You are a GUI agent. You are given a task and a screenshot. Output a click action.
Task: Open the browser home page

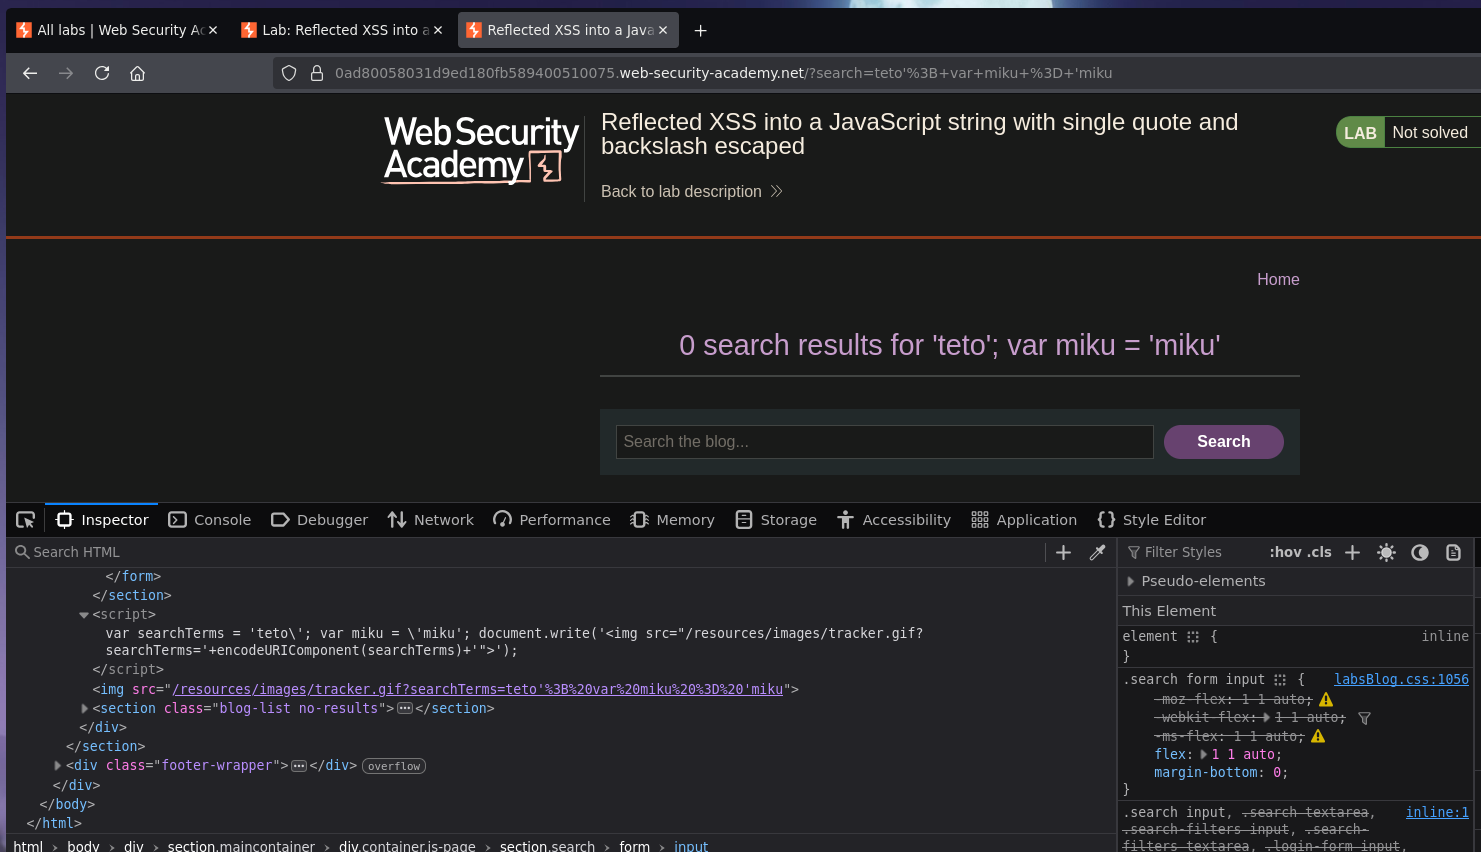click(x=138, y=73)
